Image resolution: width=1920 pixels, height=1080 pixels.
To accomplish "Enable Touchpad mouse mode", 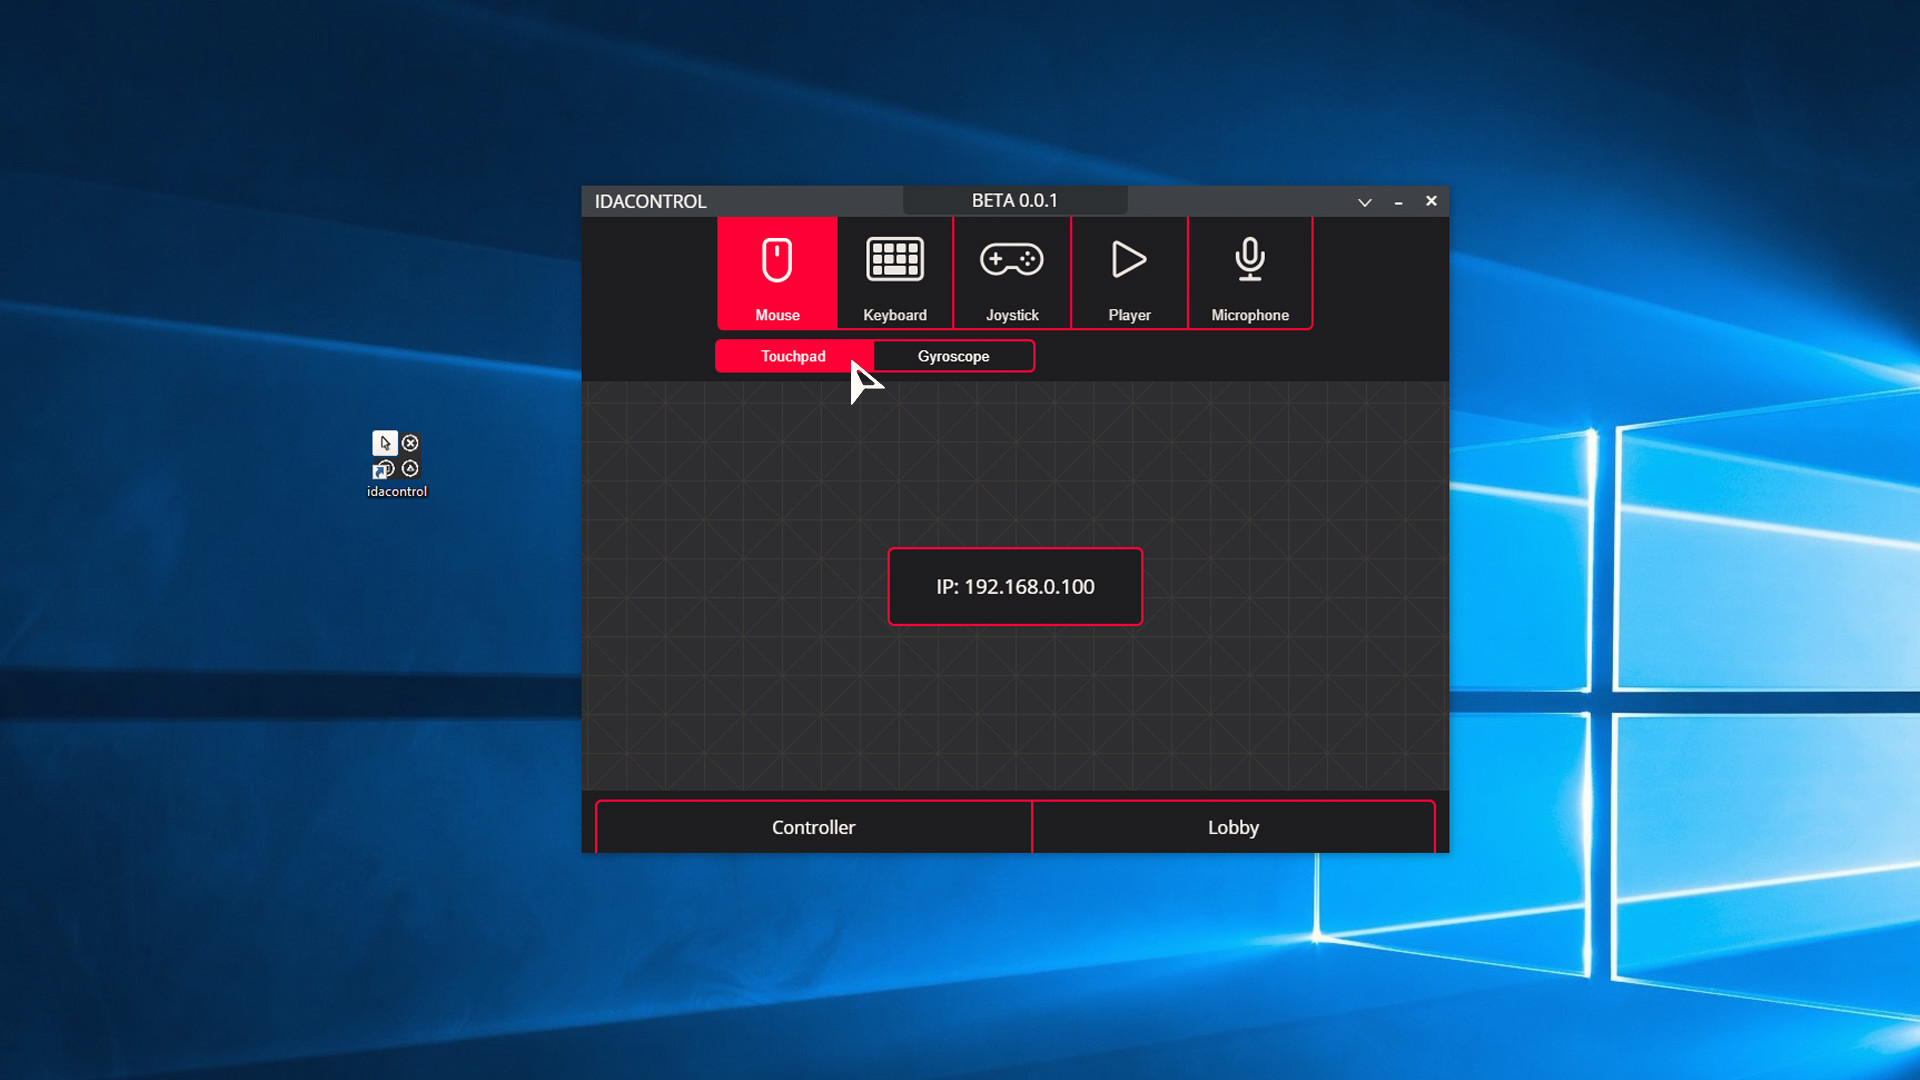I will 792,356.
